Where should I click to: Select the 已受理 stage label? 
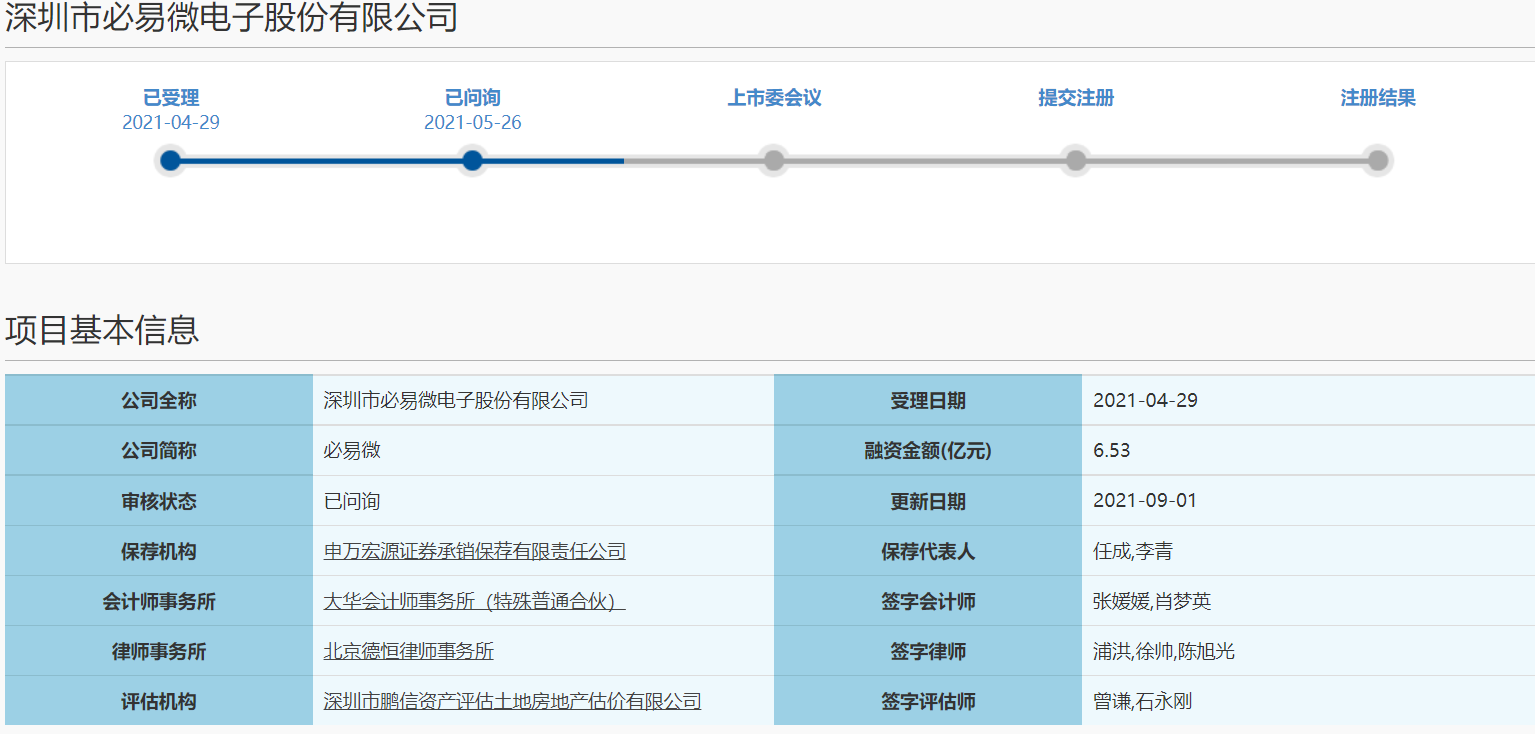pos(171,98)
